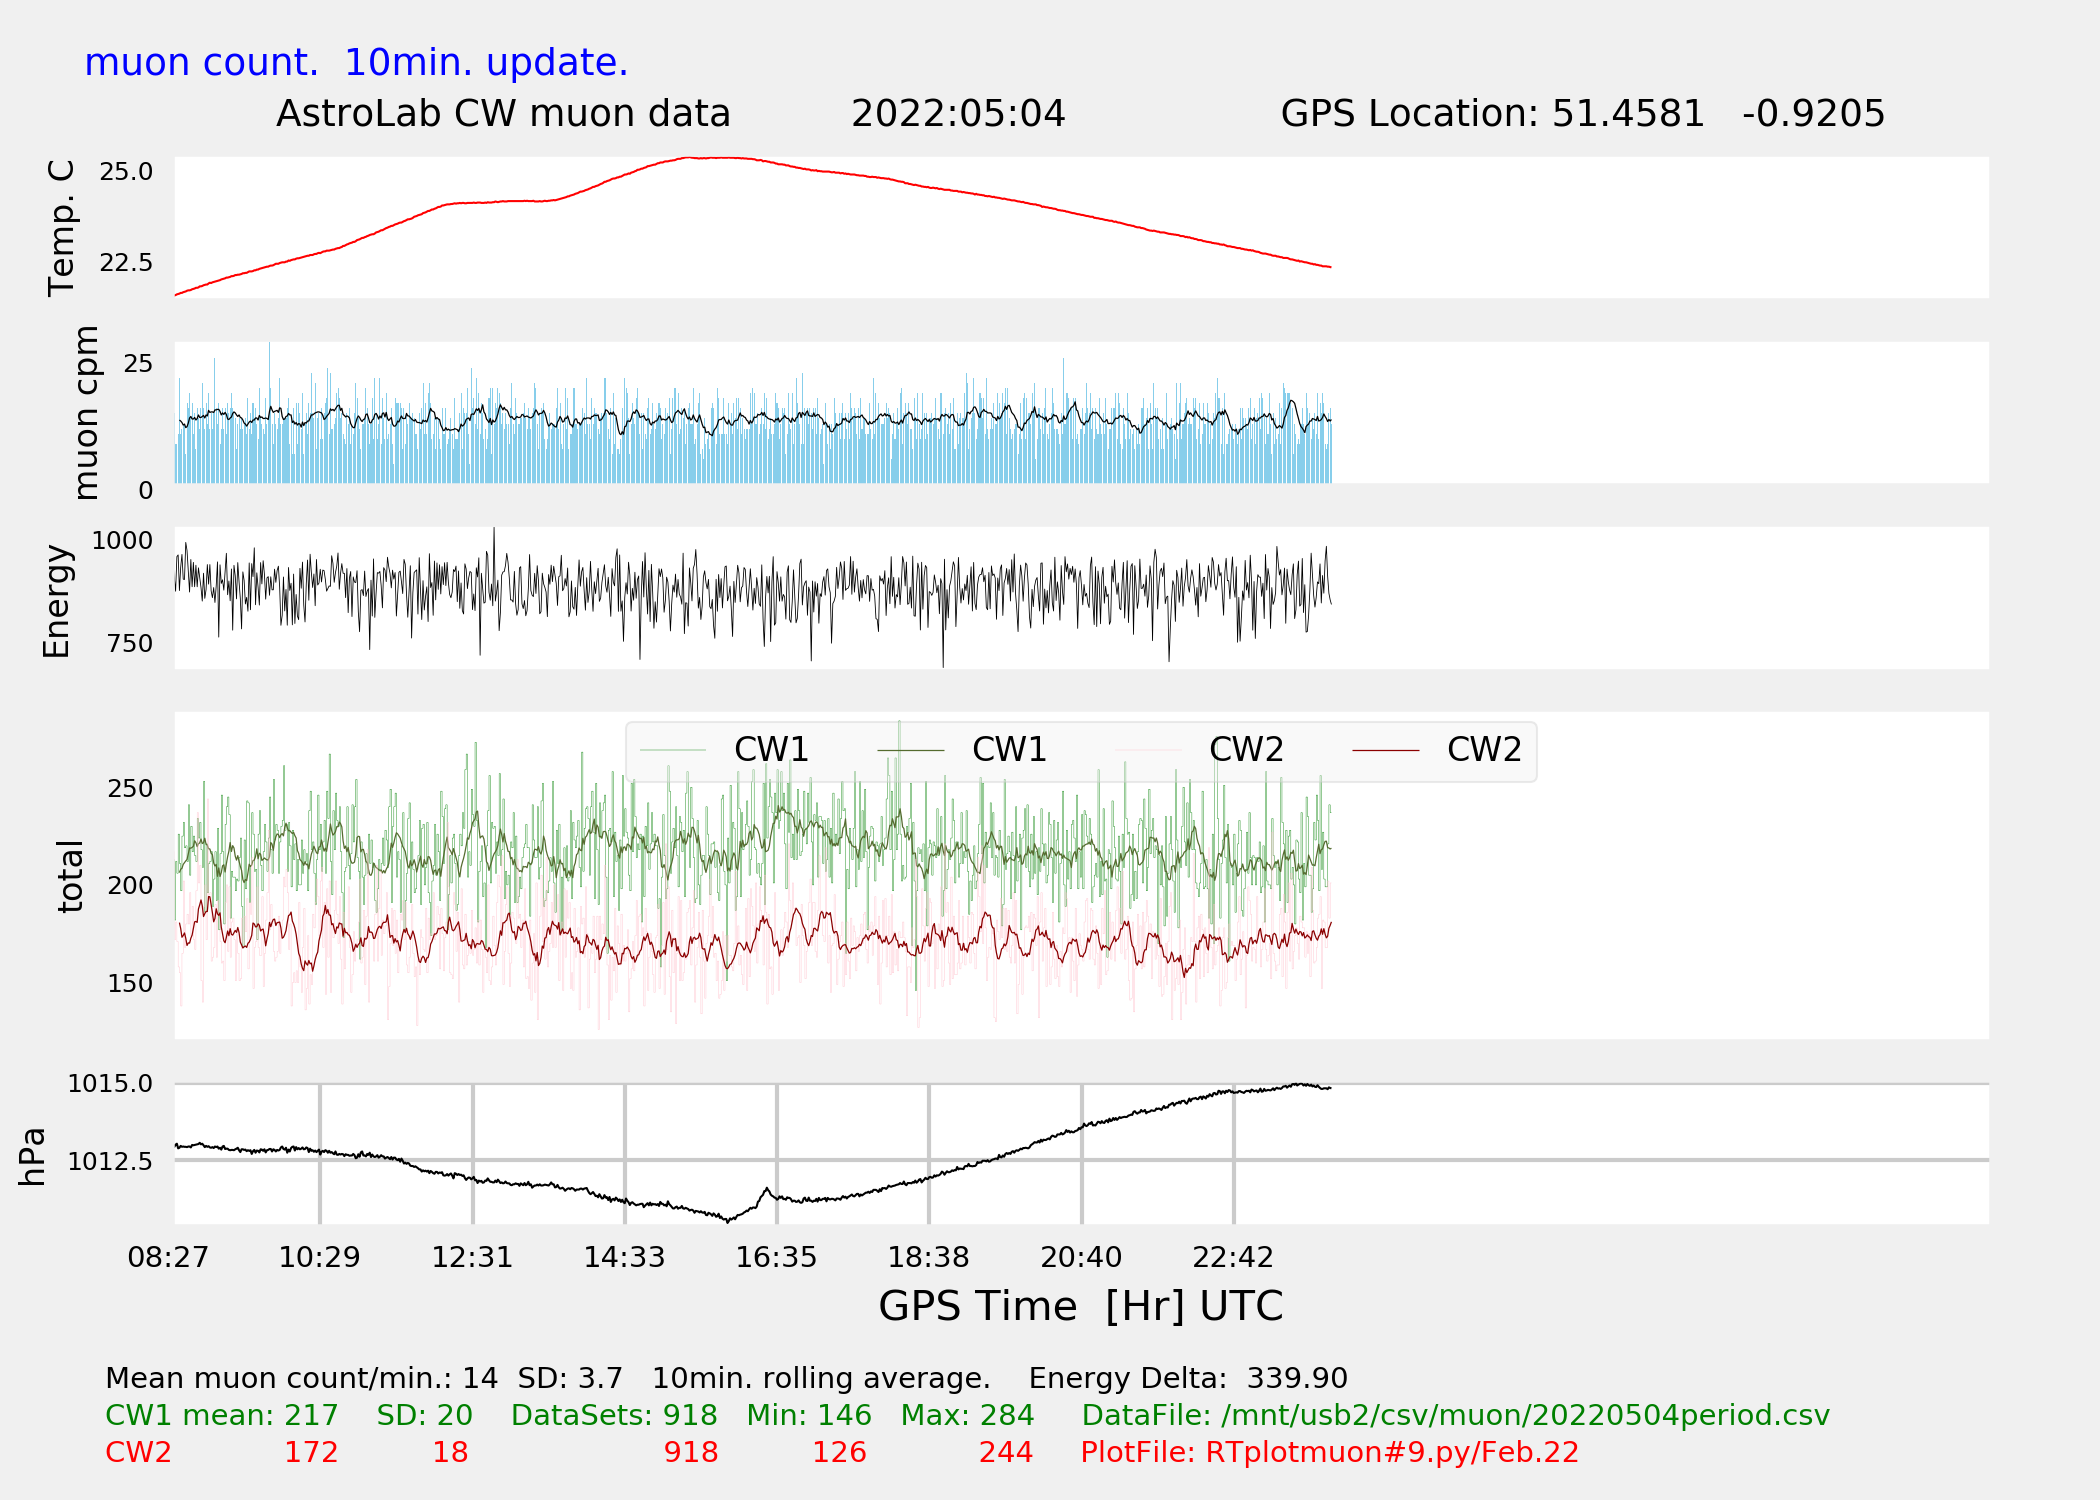The height and width of the screenshot is (1500, 2100).
Task: Click the '1015.0' pressure tick label
Action: [x=110, y=1084]
